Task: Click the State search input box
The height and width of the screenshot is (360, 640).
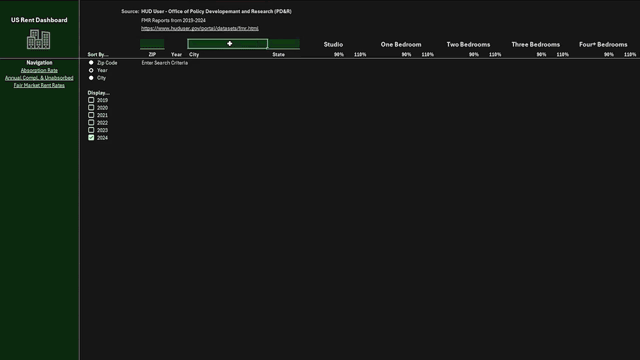Action: (x=284, y=44)
